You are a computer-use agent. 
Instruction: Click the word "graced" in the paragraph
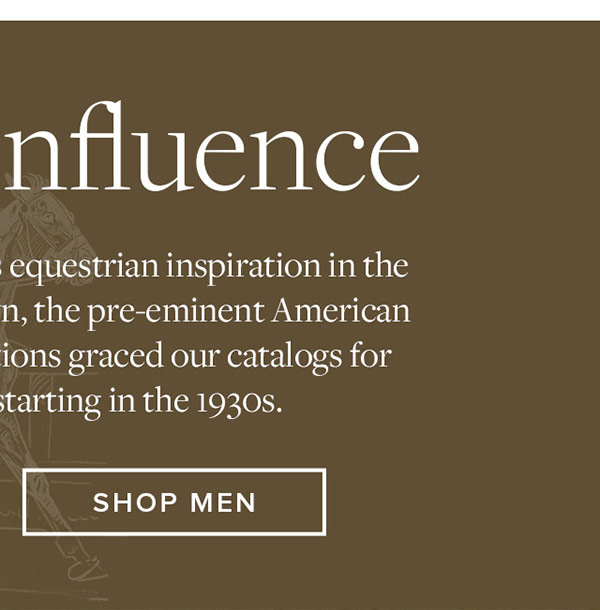[x=113, y=356]
